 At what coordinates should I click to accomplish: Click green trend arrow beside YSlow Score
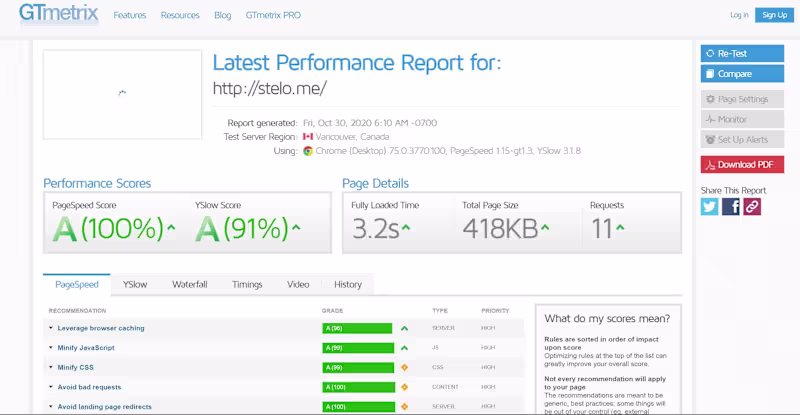[296, 228]
